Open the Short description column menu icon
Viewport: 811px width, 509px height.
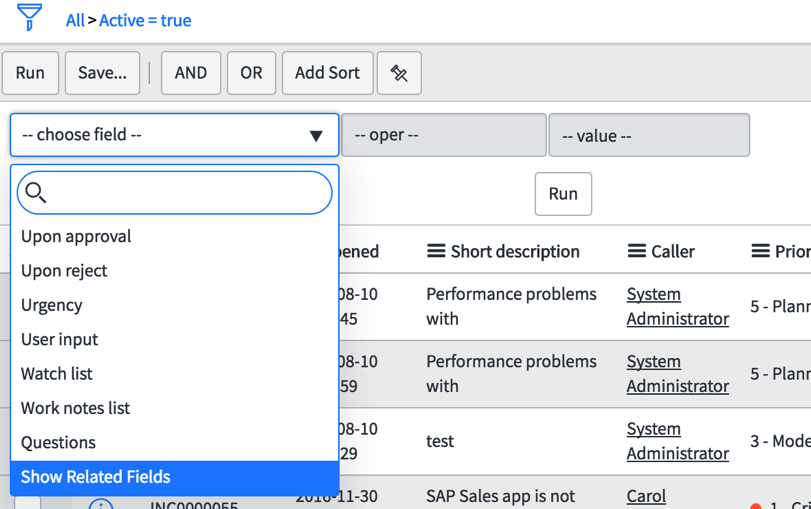tap(436, 252)
